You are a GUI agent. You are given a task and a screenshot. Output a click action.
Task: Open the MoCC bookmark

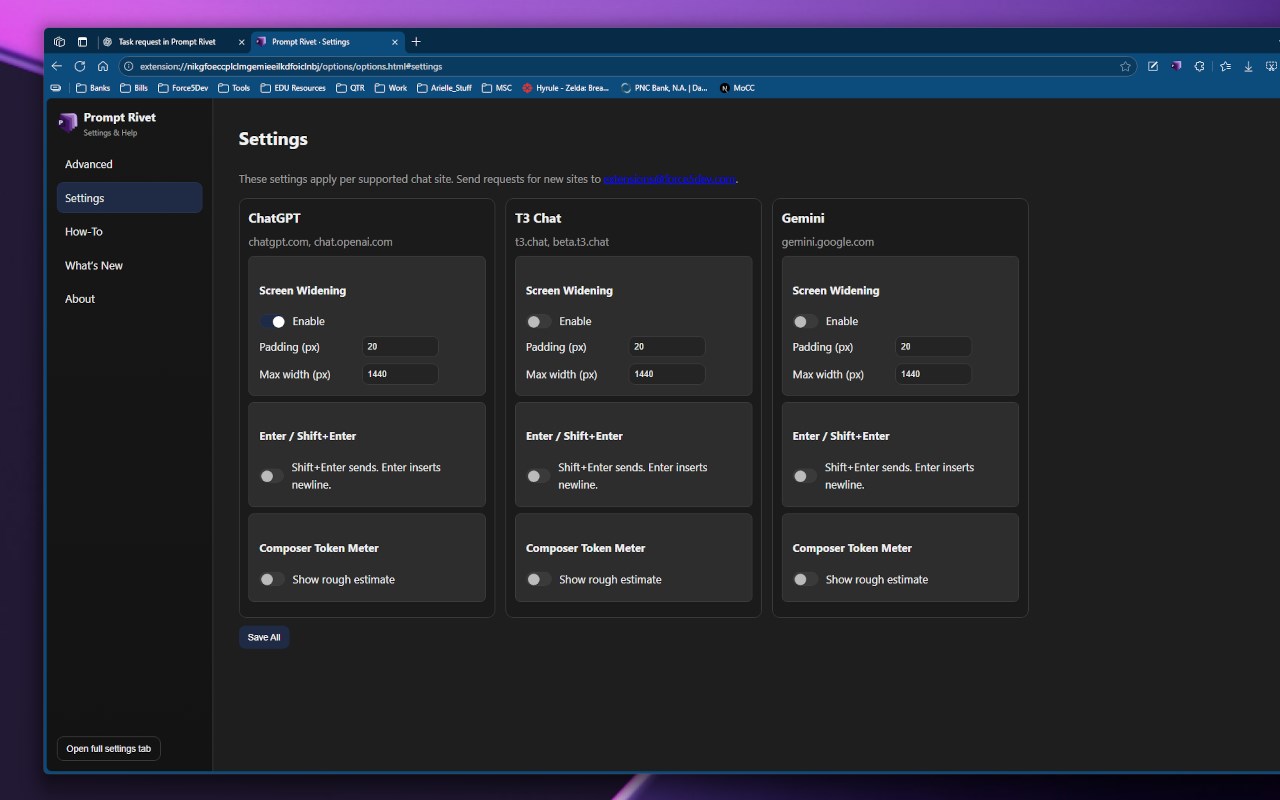click(737, 88)
